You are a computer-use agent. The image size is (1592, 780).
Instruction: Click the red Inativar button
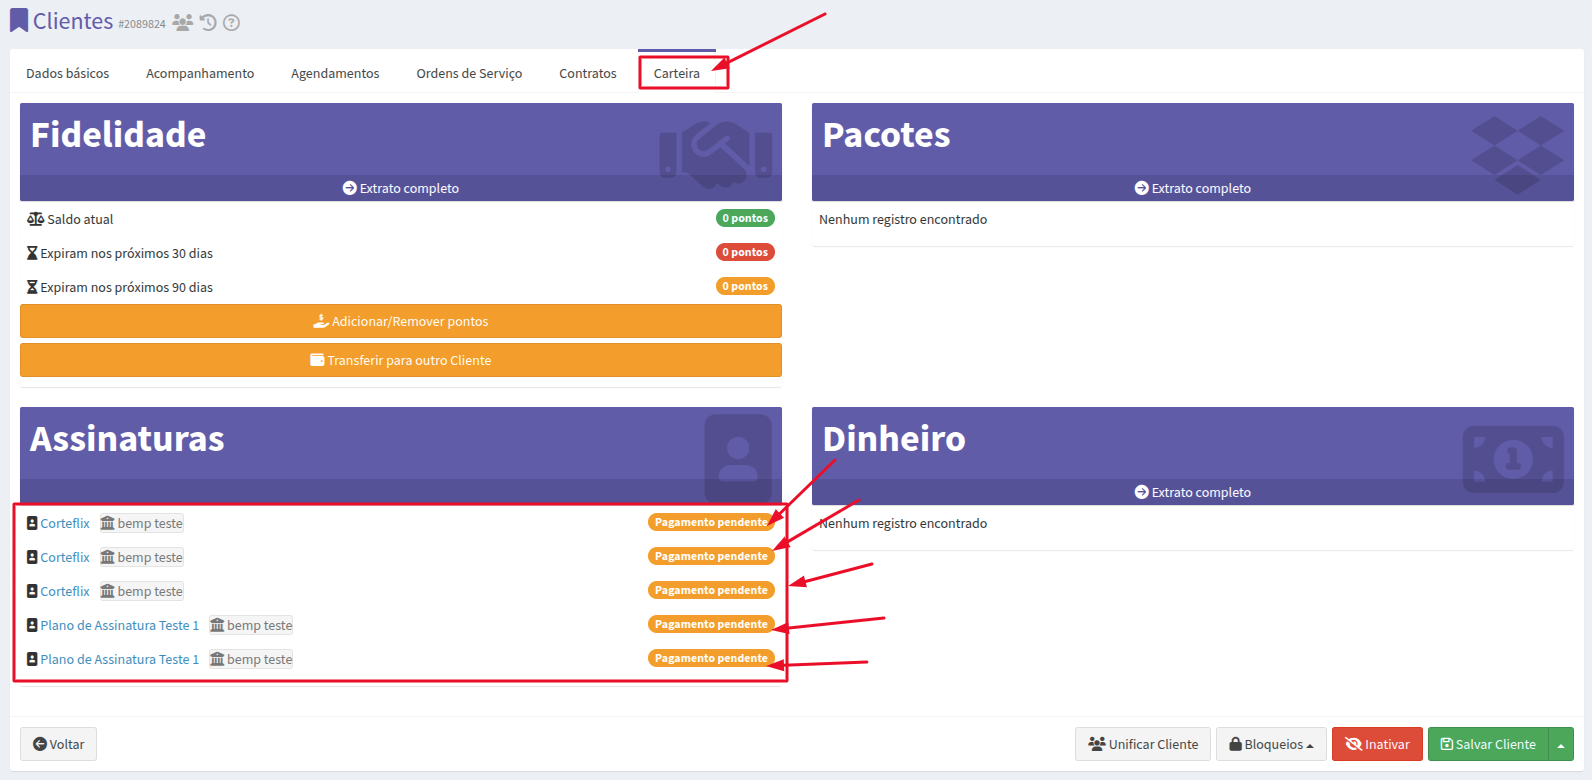coord(1377,744)
